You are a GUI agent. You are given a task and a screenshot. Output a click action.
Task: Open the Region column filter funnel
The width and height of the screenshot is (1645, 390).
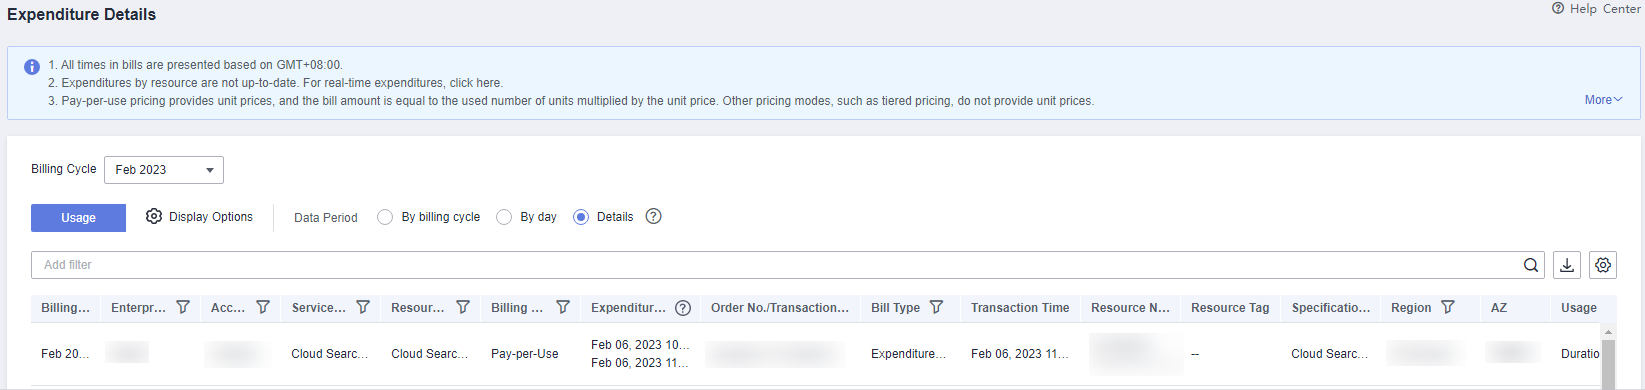(1447, 307)
